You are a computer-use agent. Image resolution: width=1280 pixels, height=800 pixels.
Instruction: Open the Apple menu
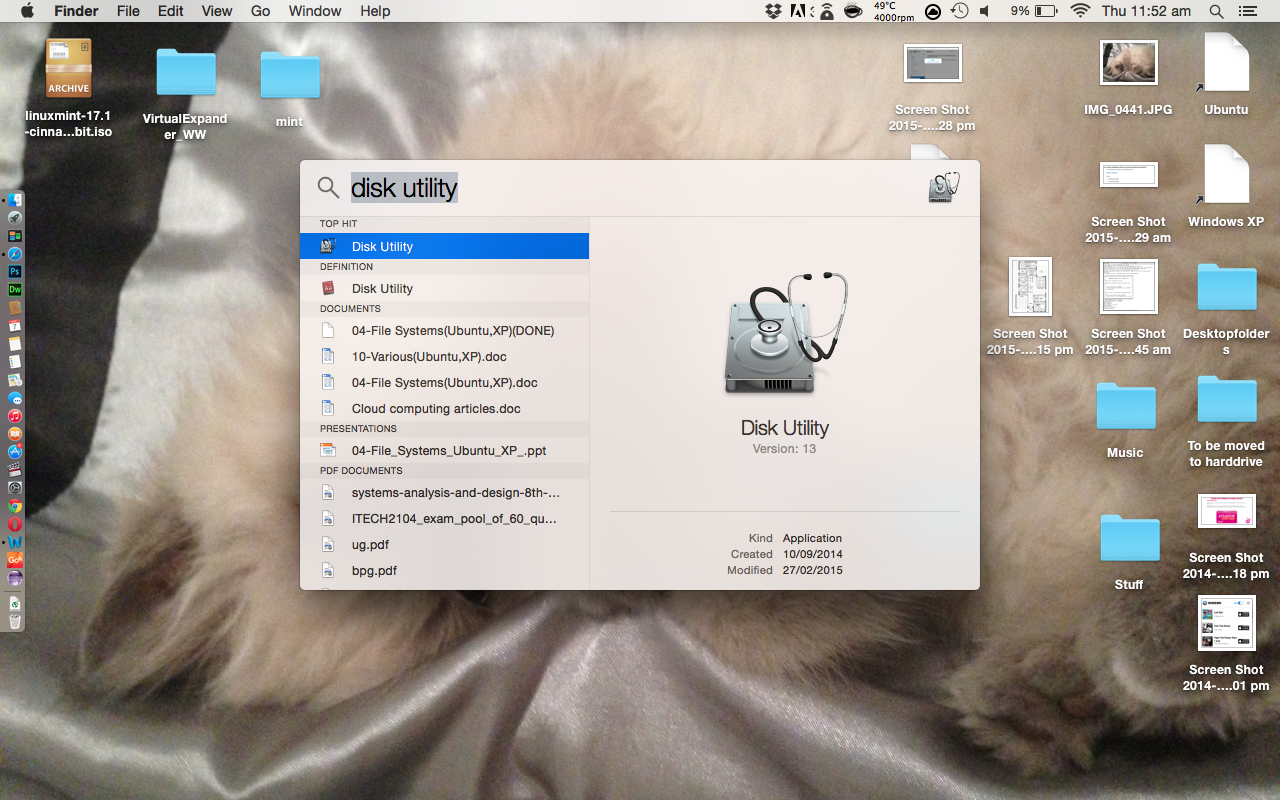[x=27, y=11]
